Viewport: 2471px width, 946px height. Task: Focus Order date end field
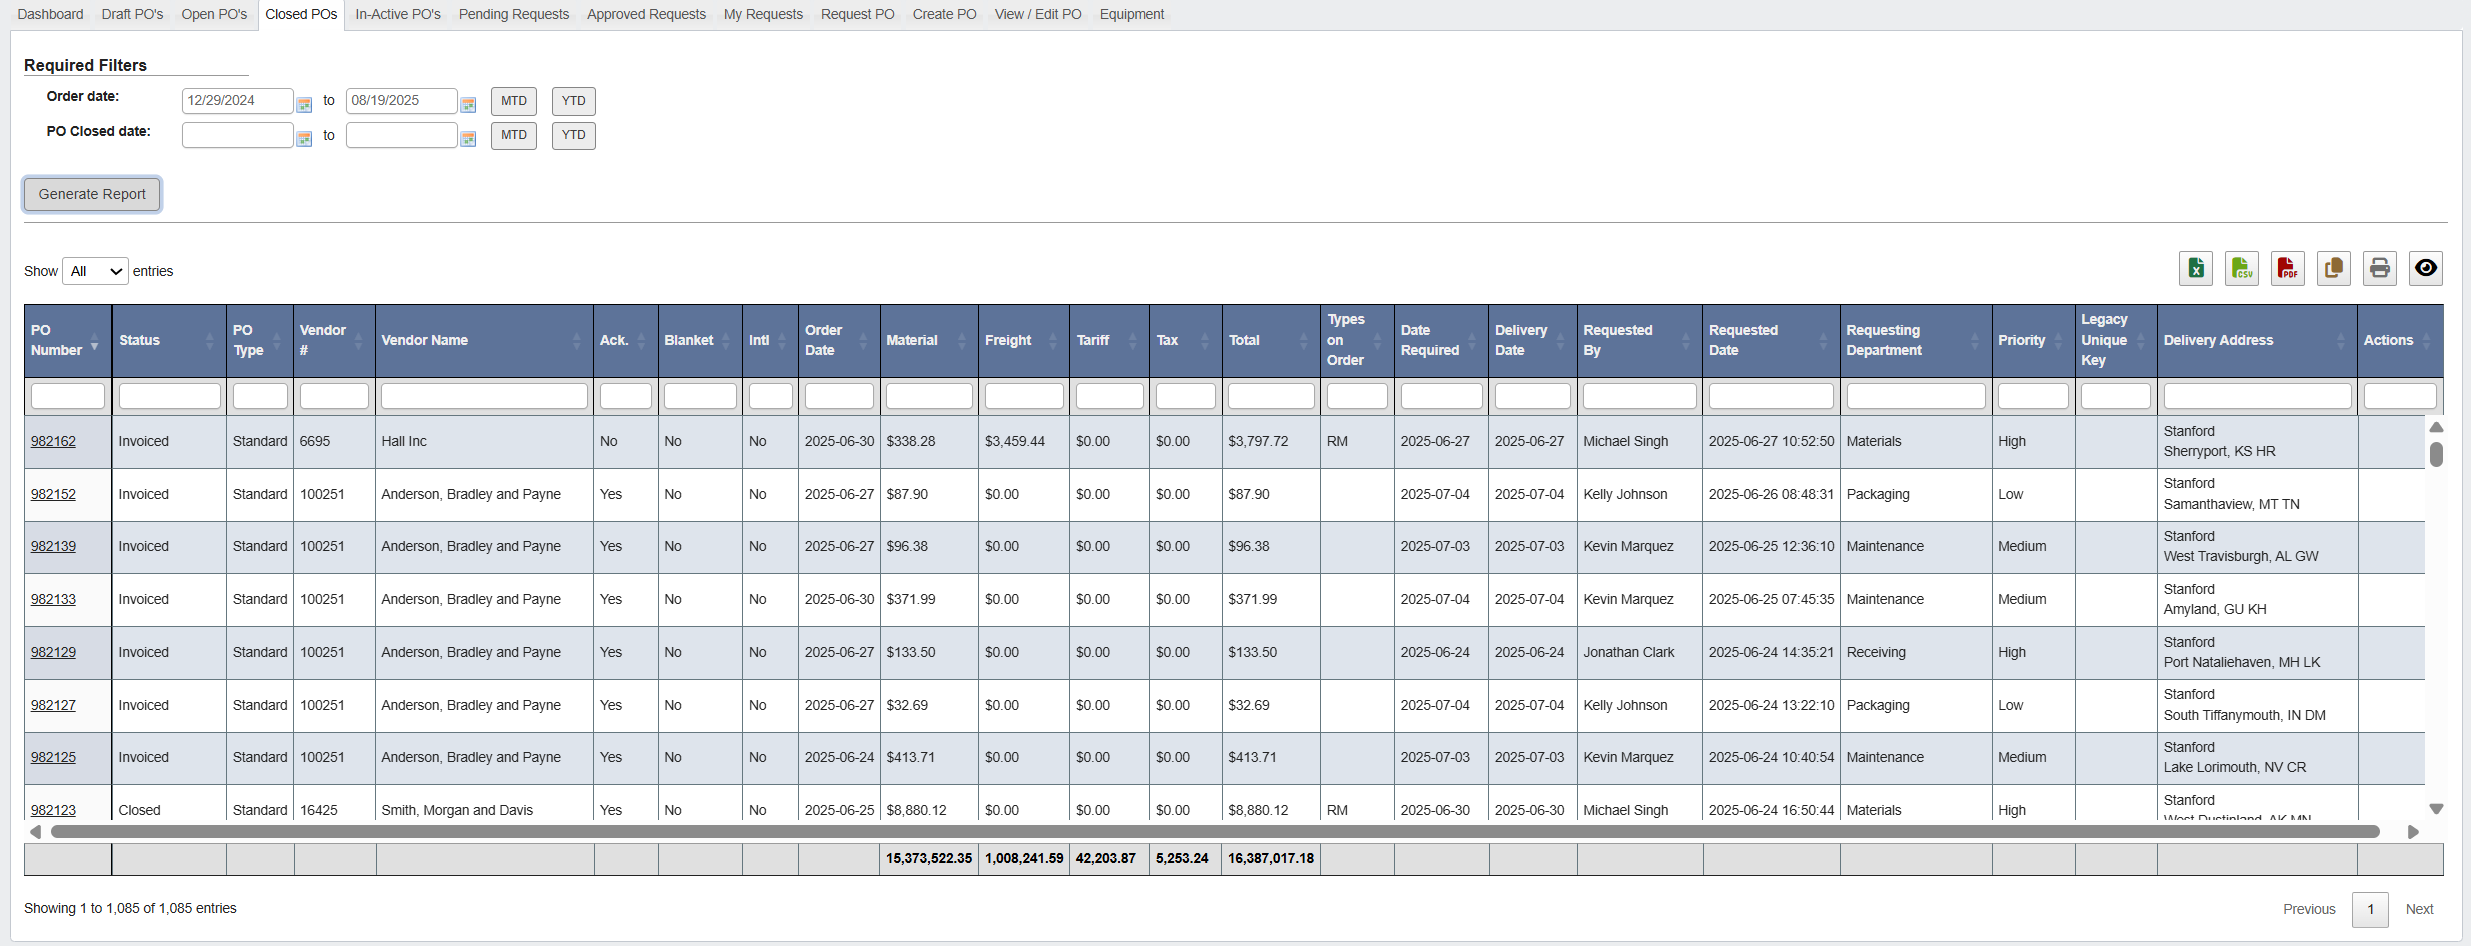(x=401, y=101)
